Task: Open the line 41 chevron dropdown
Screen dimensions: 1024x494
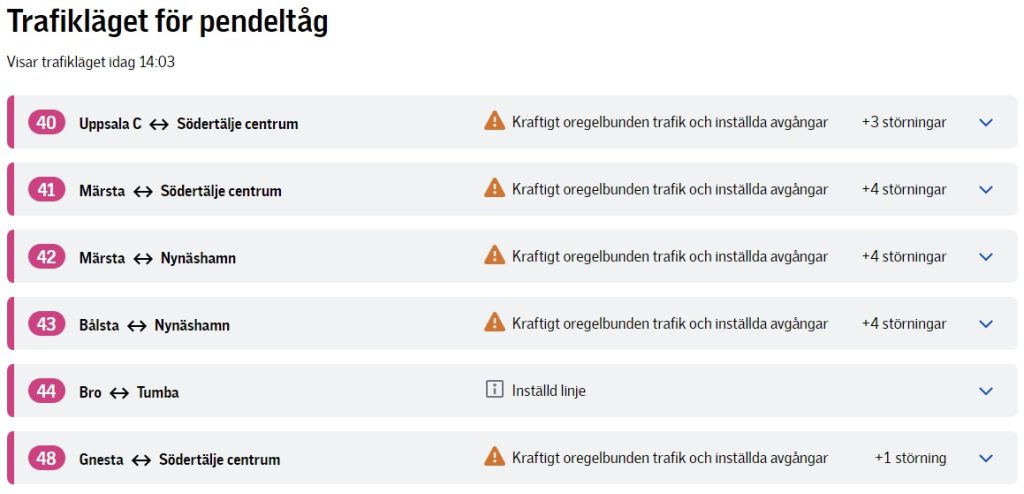Action: [x=986, y=190]
